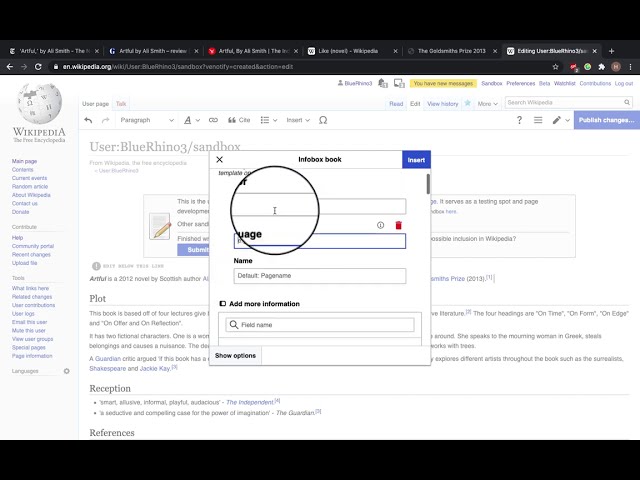The height and width of the screenshot is (480, 640).
Task: Open the Talk tab
Action: [121, 104]
